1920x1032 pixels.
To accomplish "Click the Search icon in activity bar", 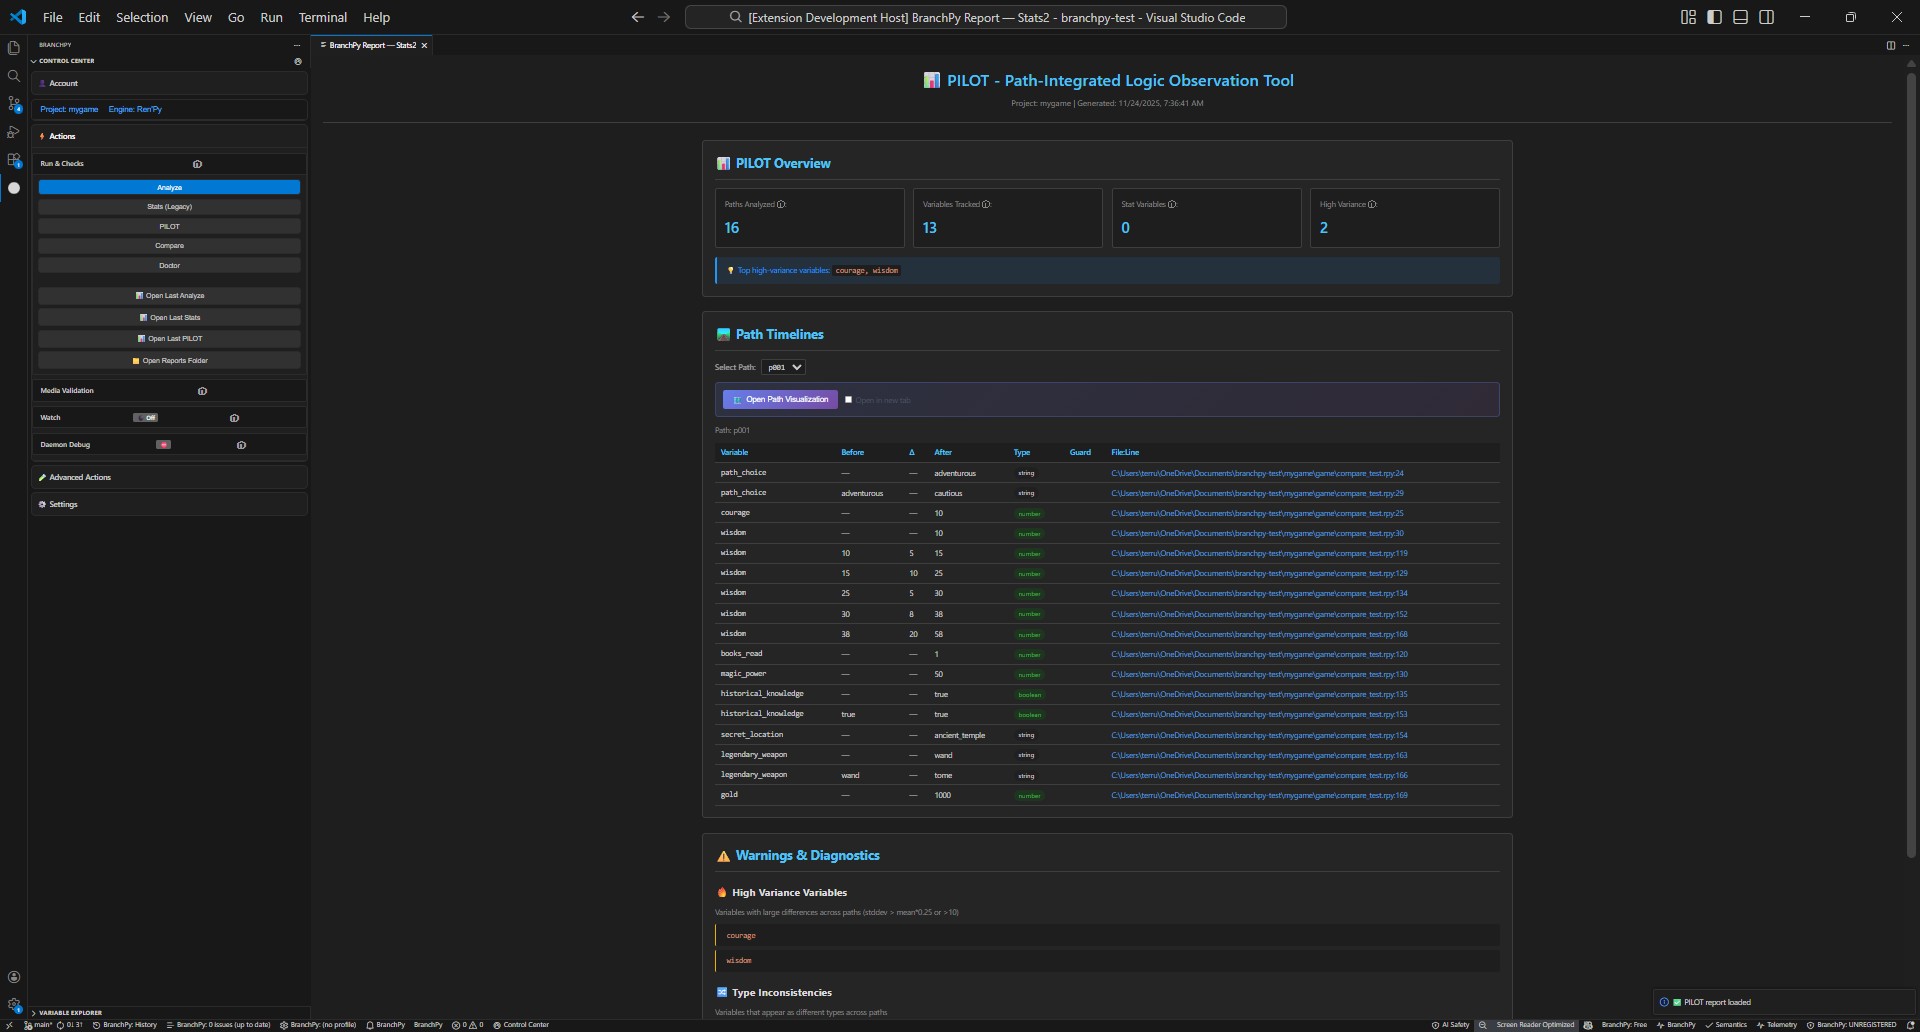I will pyautogui.click(x=14, y=76).
